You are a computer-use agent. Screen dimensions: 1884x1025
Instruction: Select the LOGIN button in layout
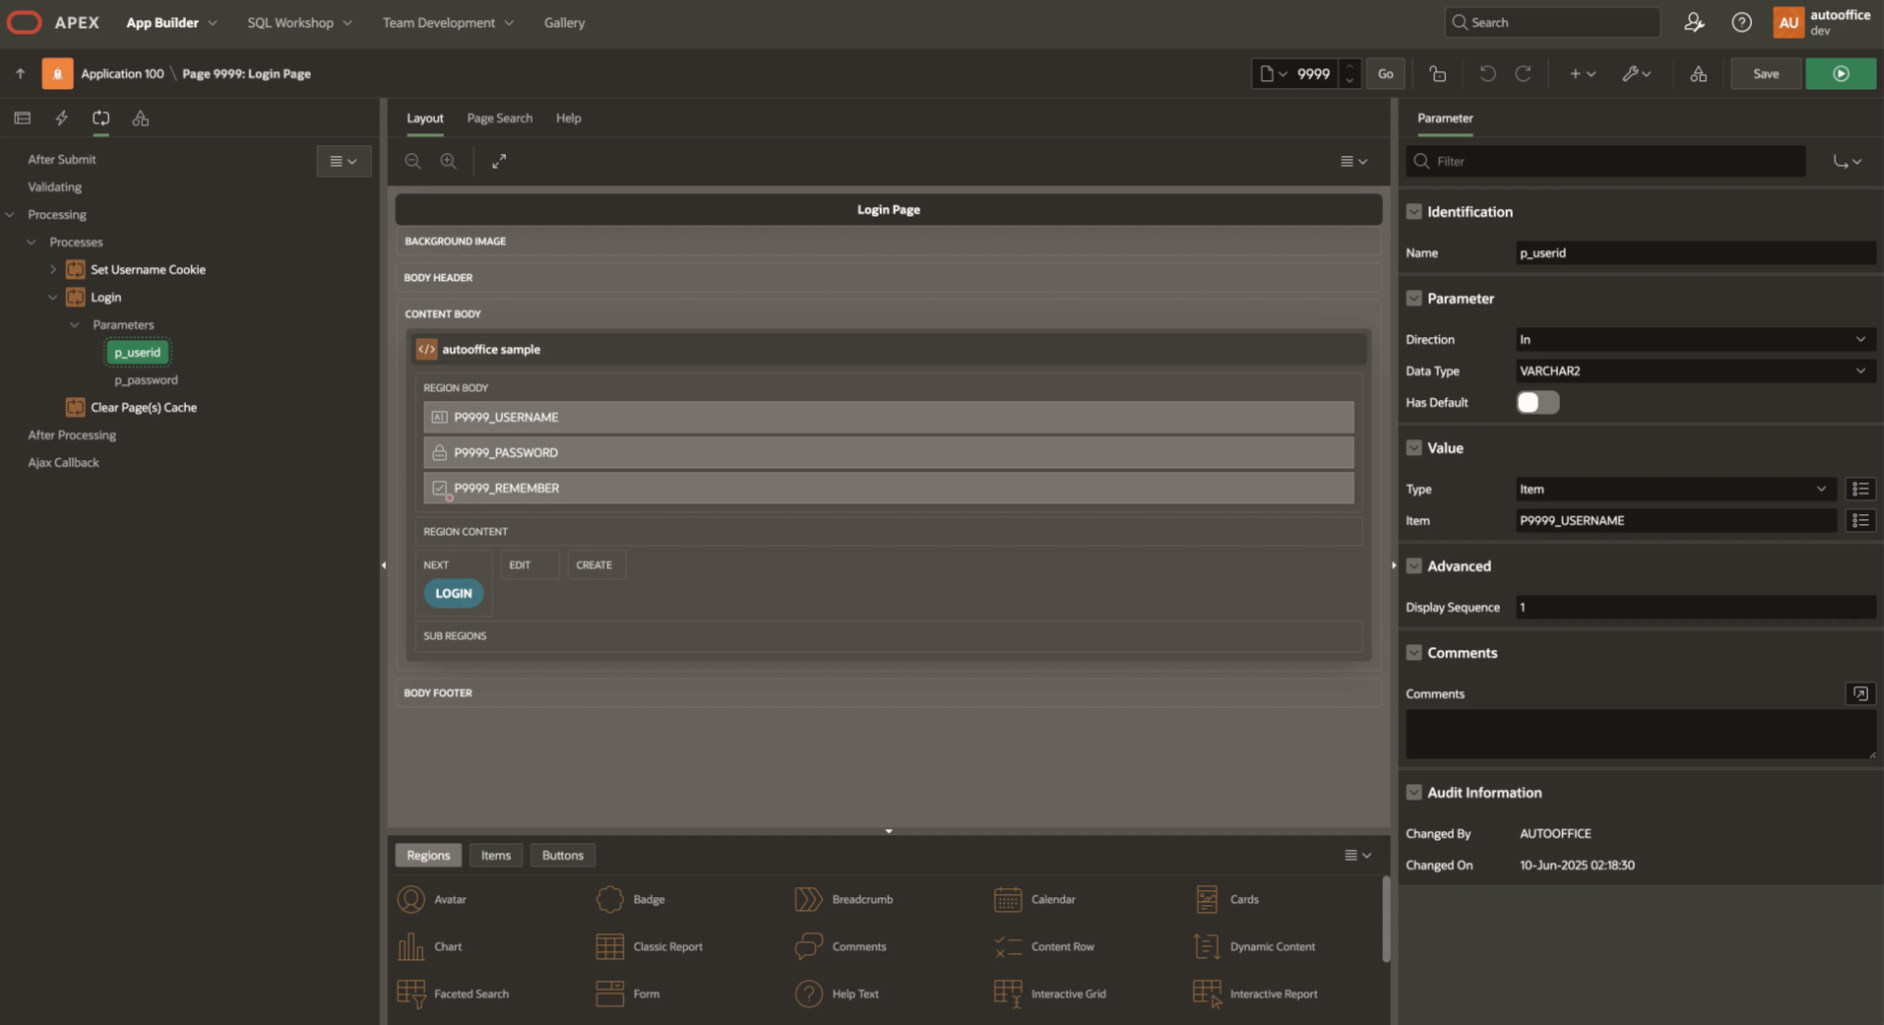pyautogui.click(x=453, y=593)
